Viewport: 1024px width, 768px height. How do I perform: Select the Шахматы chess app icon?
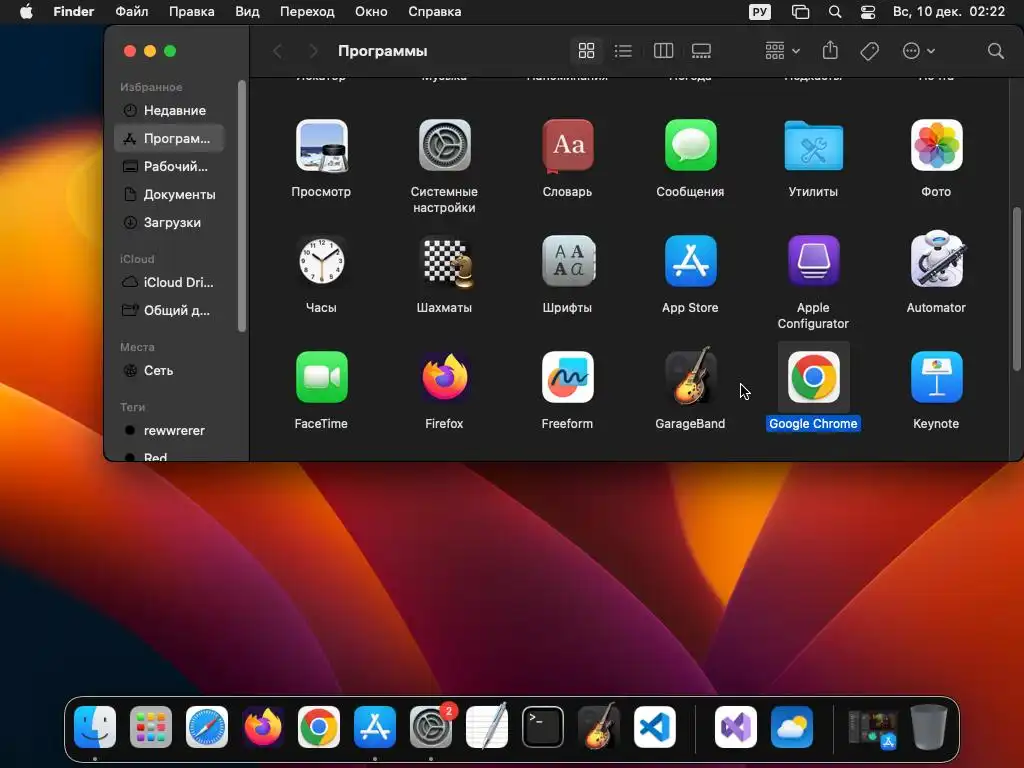point(445,263)
